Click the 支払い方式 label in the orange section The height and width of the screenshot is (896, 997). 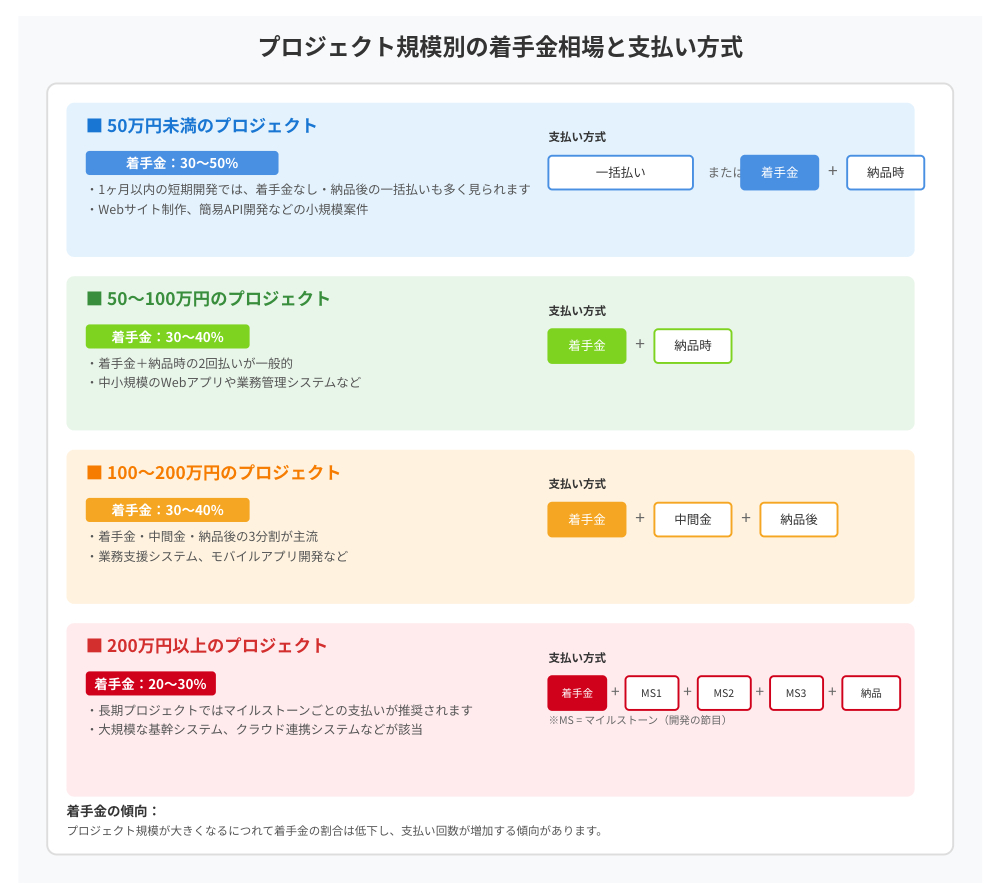click(x=577, y=484)
